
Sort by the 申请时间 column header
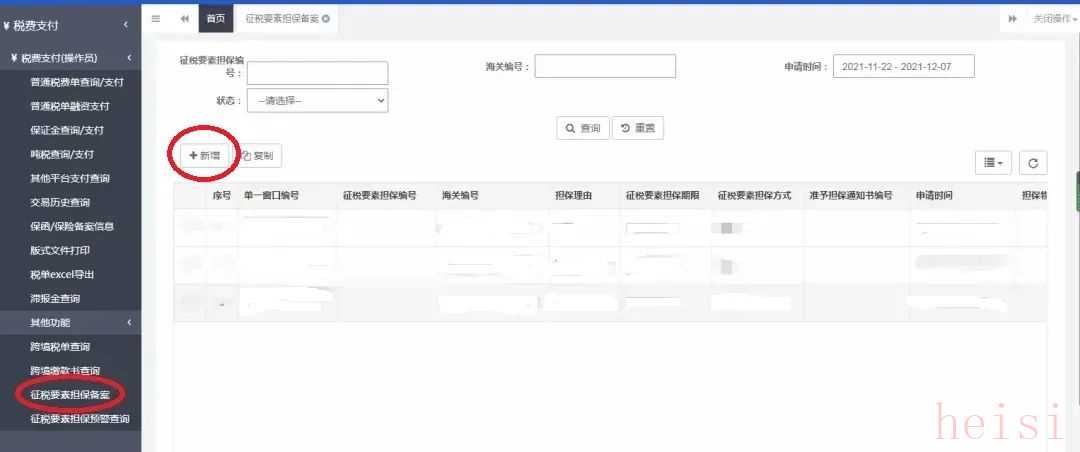tap(933, 195)
